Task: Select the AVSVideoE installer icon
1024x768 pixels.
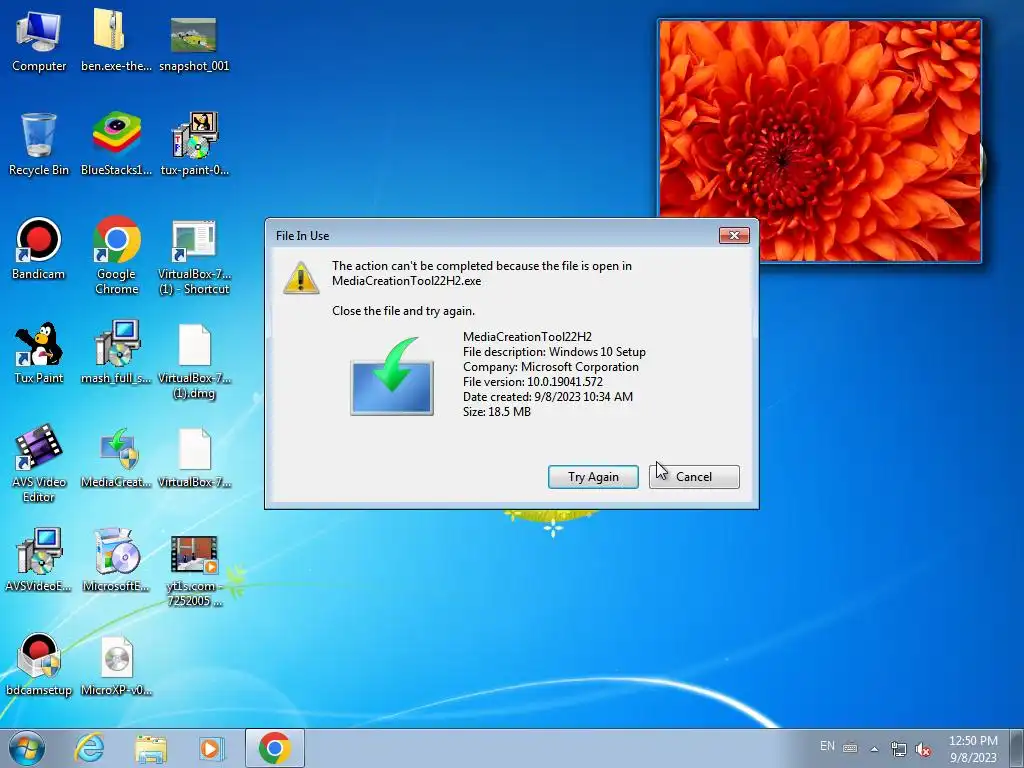Action: tap(39, 560)
